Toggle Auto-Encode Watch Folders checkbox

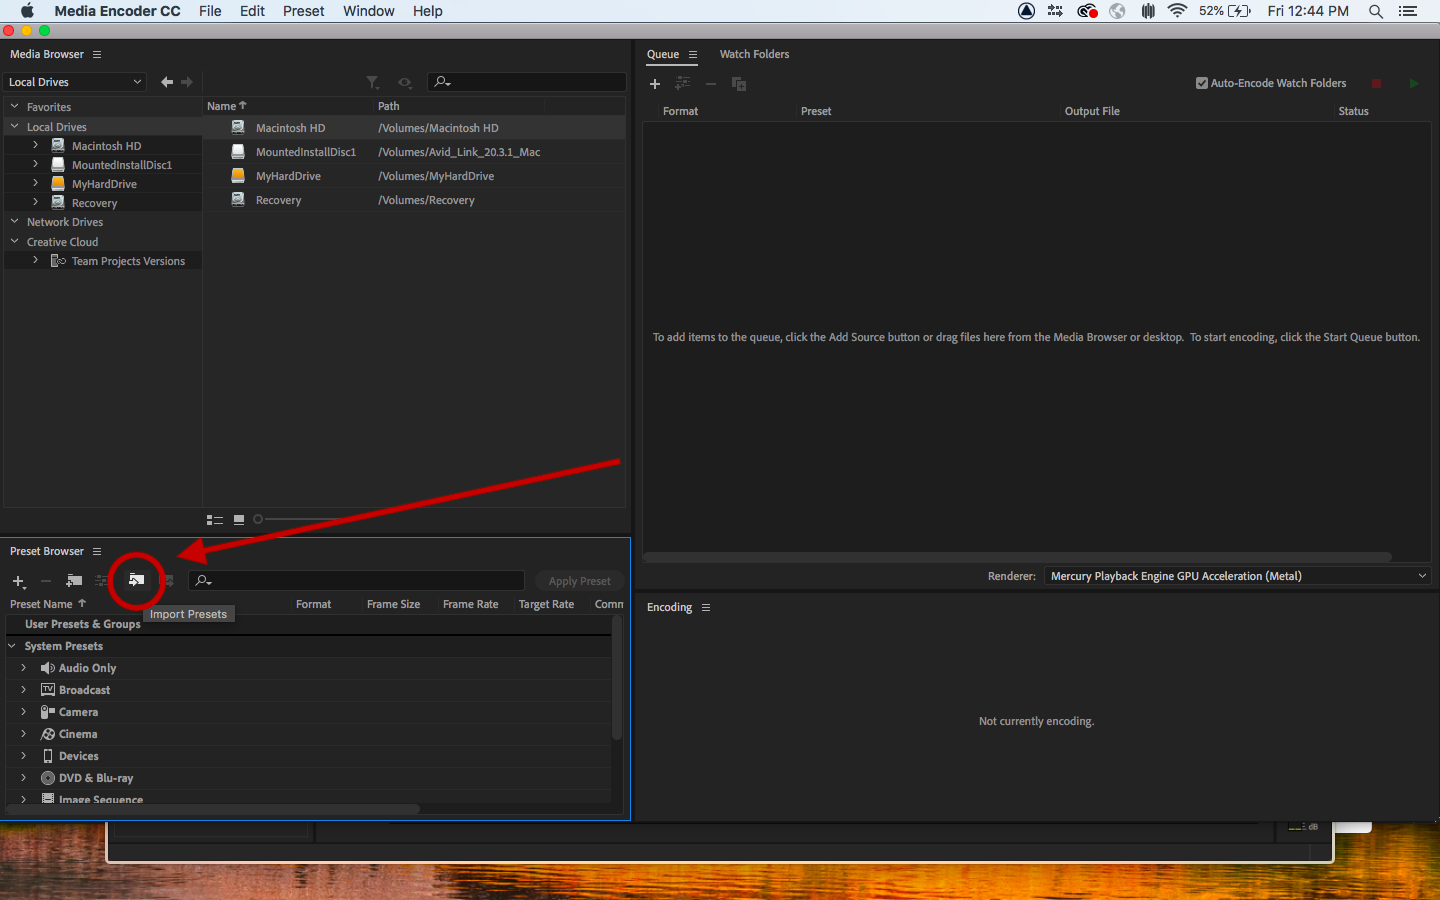[x=1202, y=83]
